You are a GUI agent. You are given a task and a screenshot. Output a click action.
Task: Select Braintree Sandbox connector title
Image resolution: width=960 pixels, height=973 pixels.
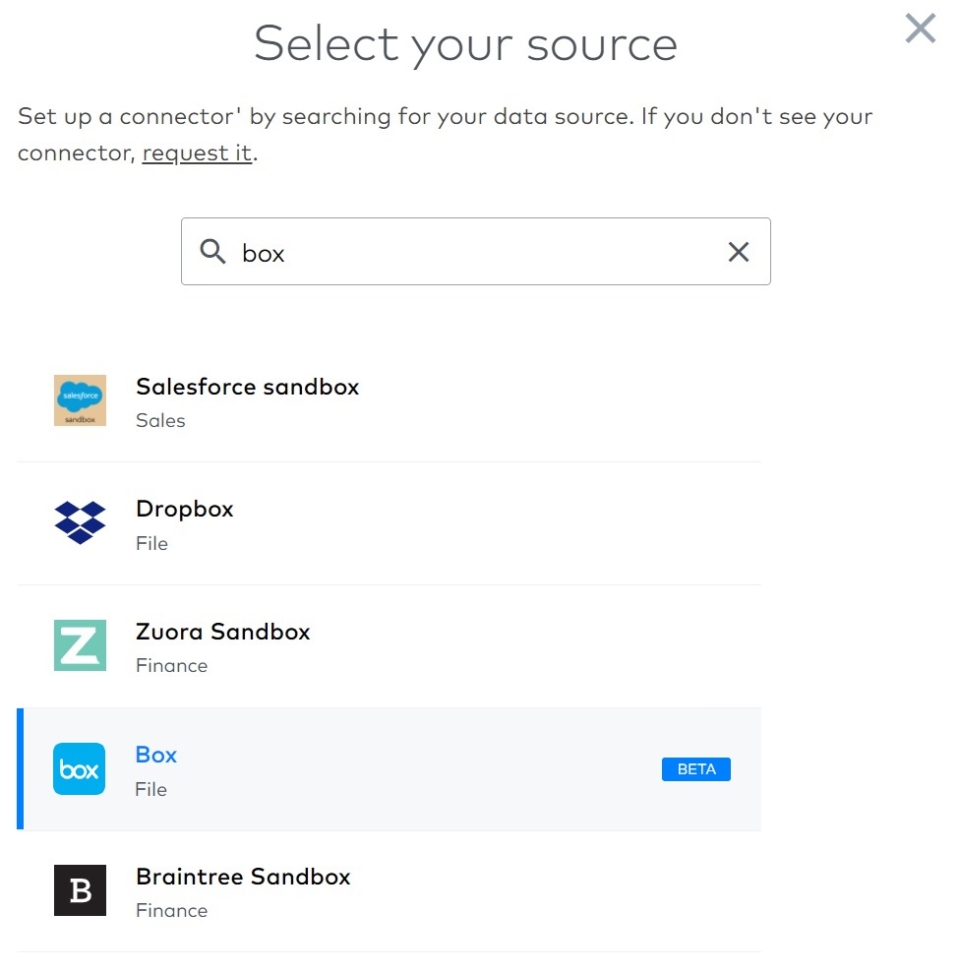click(x=243, y=877)
